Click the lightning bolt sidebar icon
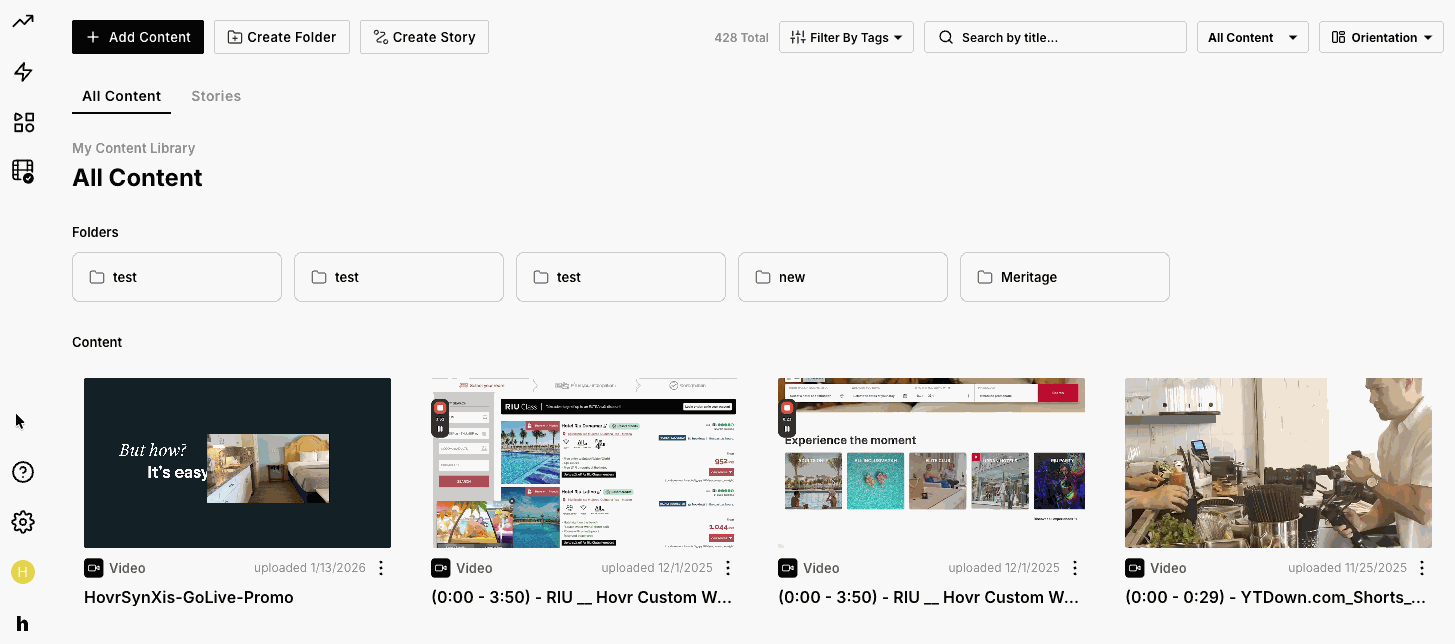The height and width of the screenshot is (644, 1455). pyautogui.click(x=23, y=72)
